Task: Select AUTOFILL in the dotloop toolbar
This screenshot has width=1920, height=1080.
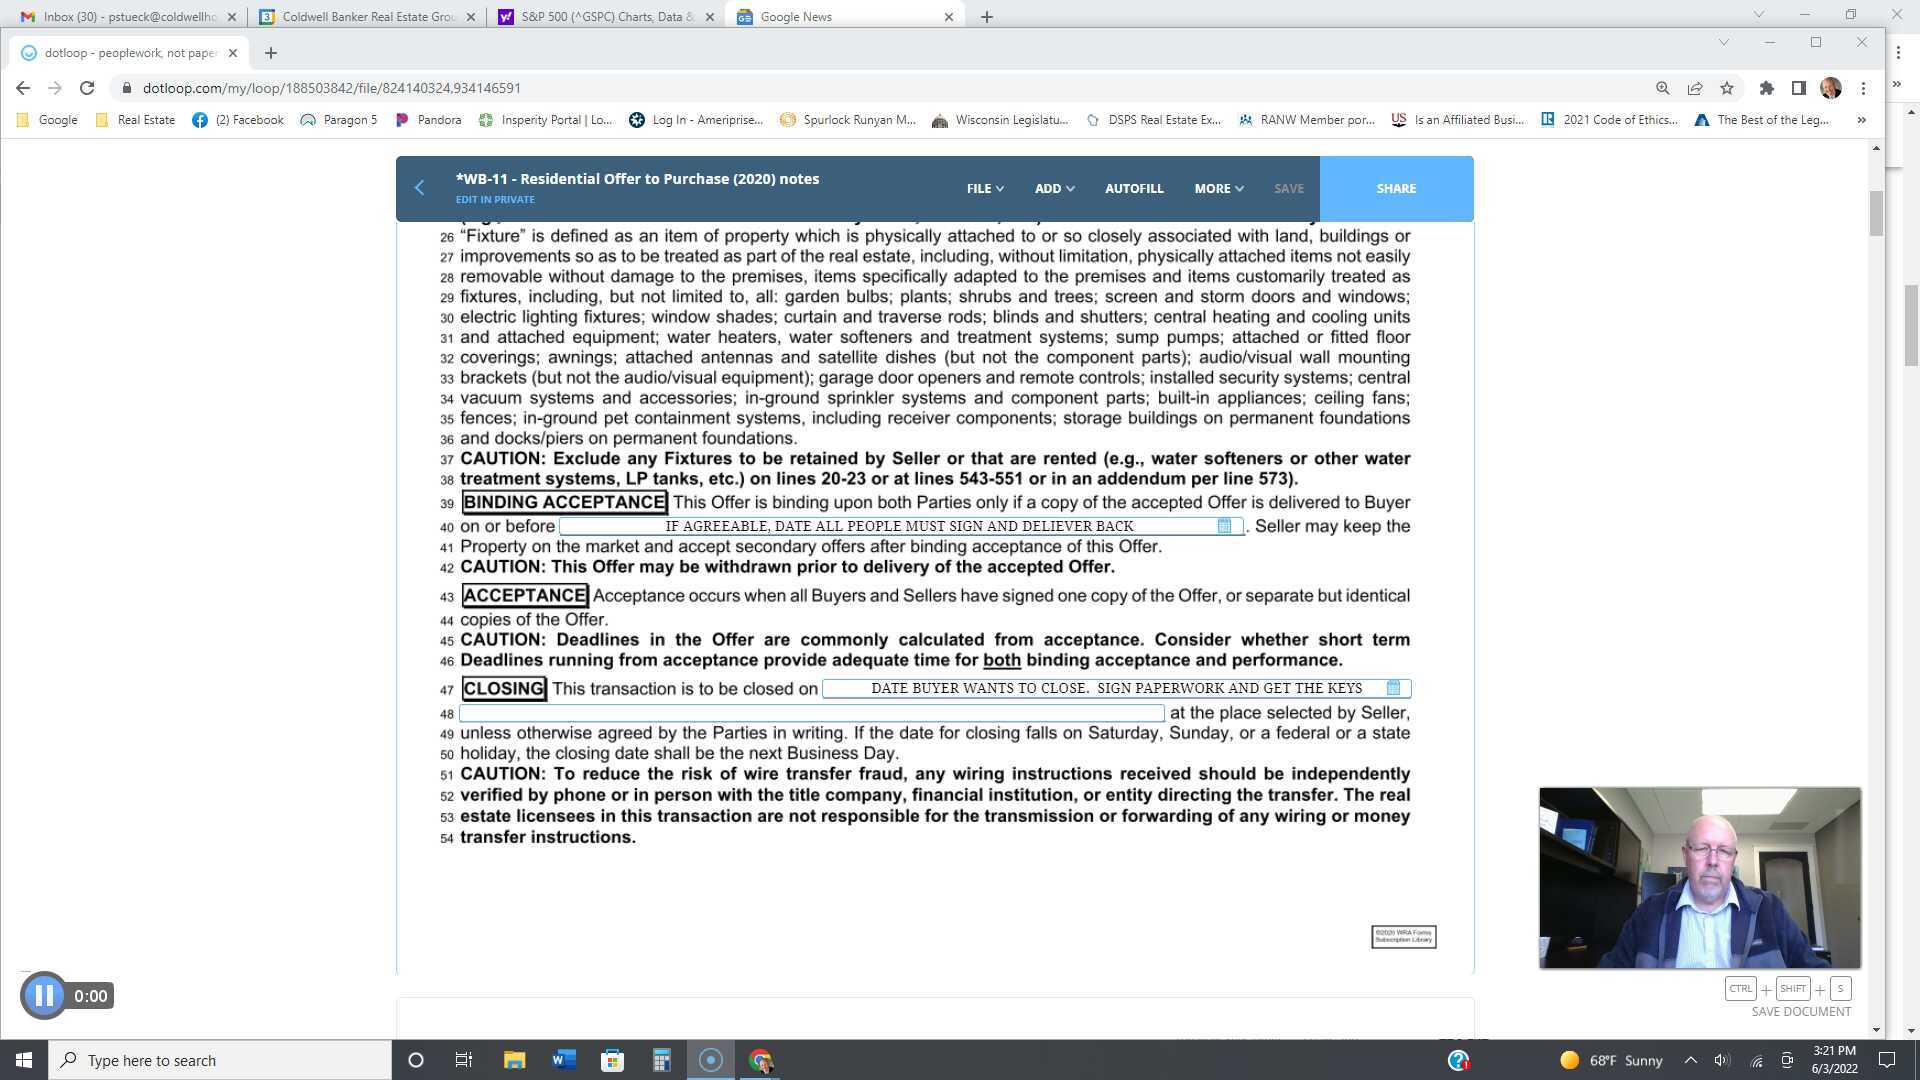Action: point(1134,188)
